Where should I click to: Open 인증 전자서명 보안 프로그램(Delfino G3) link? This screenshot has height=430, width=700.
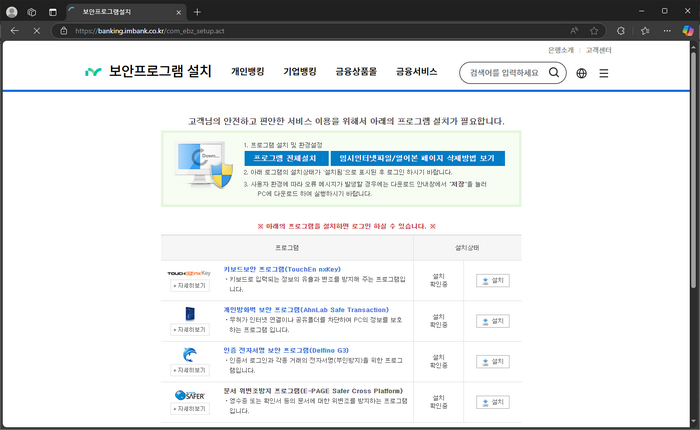[x=286, y=350]
